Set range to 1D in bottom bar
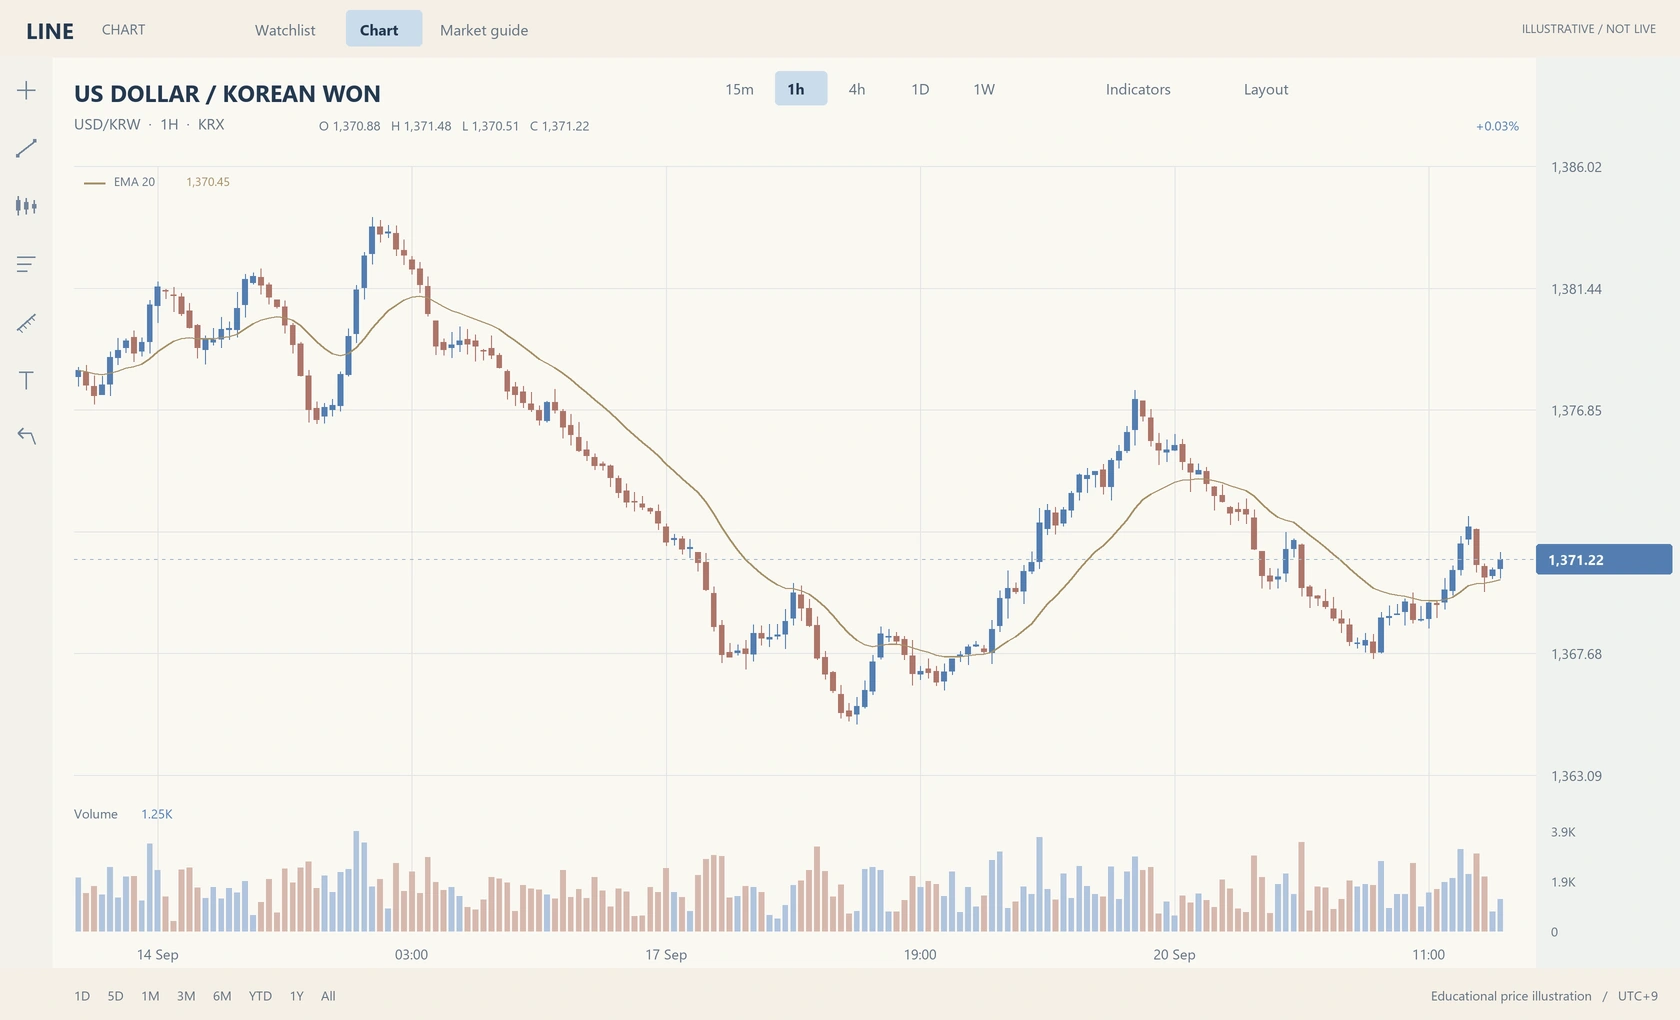 tap(82, 996)
